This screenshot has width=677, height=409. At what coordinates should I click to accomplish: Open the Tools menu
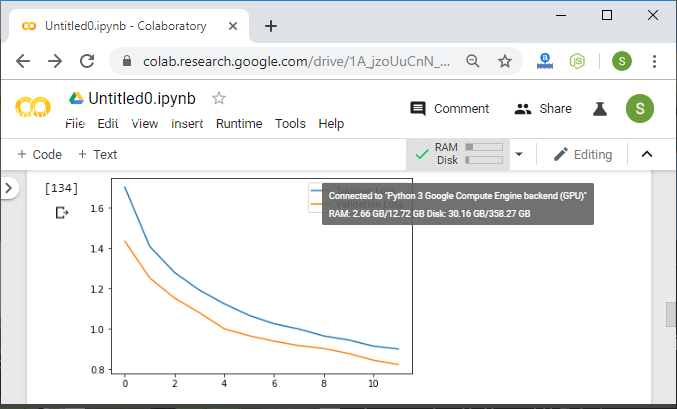(290, 124)
